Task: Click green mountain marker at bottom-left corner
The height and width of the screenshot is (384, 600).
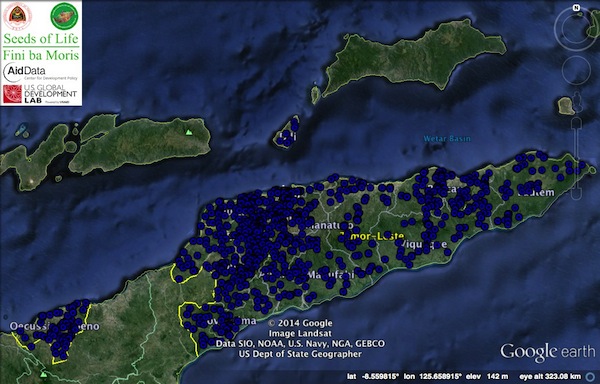Action: (x=44, y=374)
